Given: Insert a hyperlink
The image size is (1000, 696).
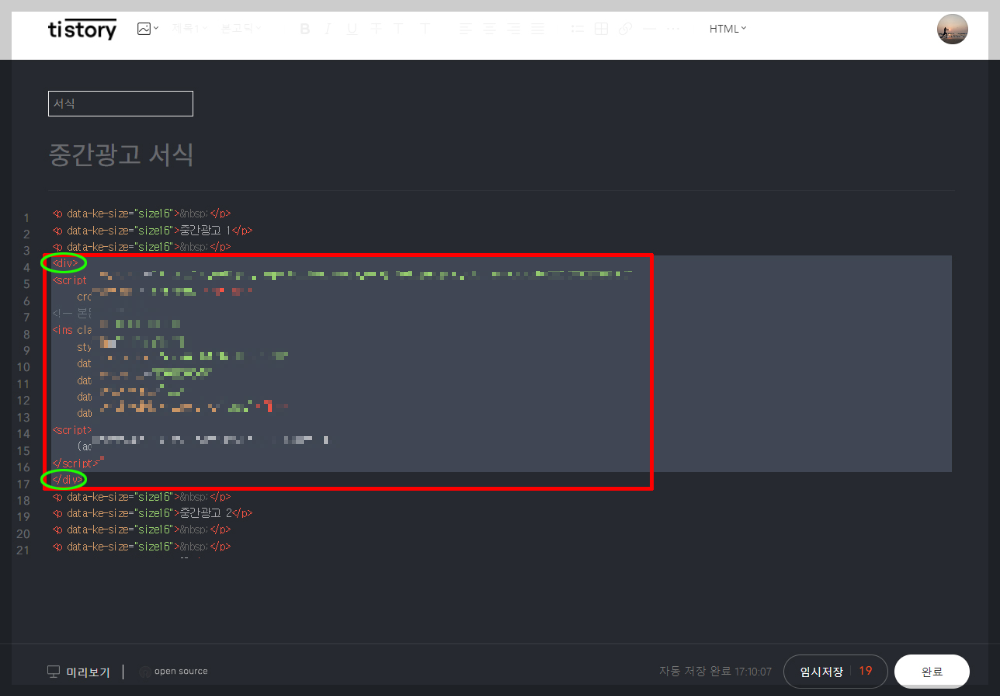Looking at the screenshot, I should tap(625, 29).
